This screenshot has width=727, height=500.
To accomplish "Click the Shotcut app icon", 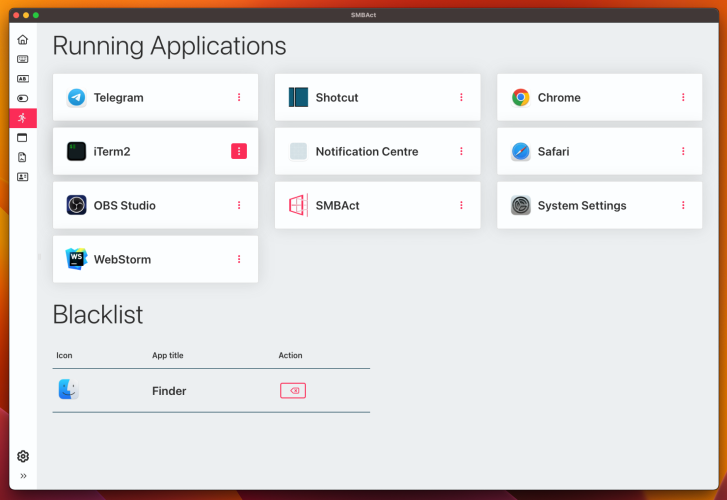I will pos(298,97).
